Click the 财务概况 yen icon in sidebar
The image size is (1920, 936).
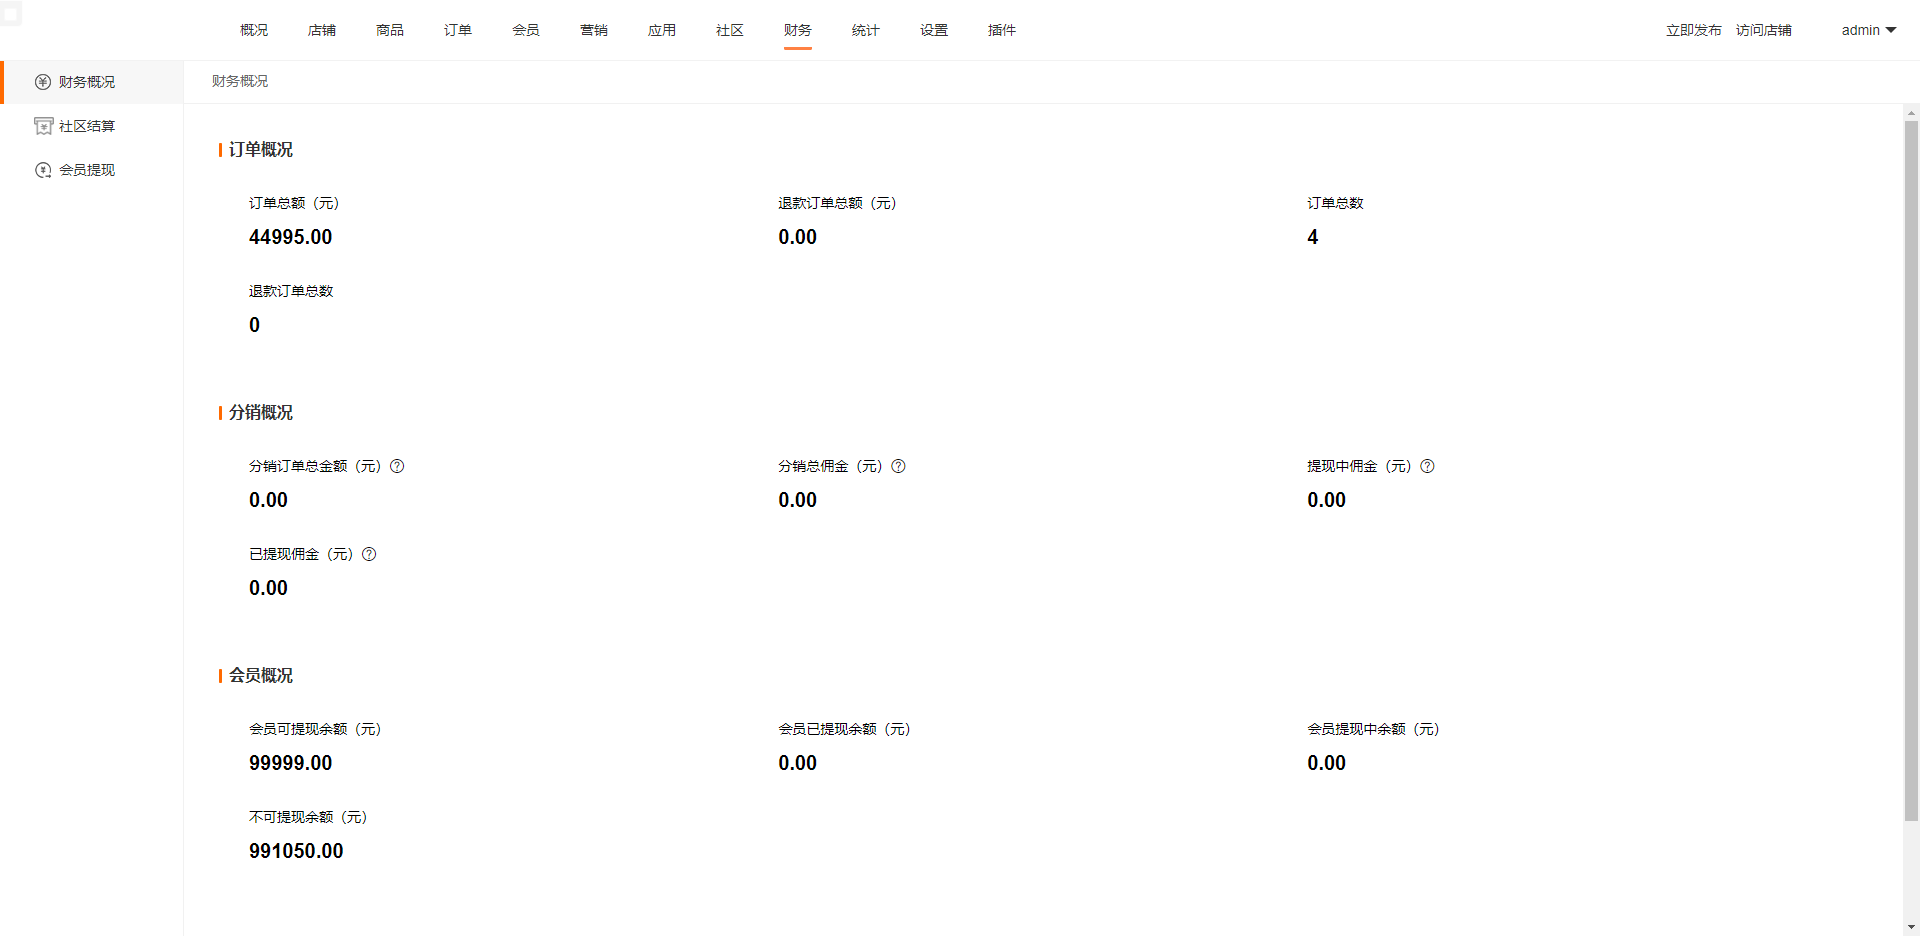(x=43, y=82)
